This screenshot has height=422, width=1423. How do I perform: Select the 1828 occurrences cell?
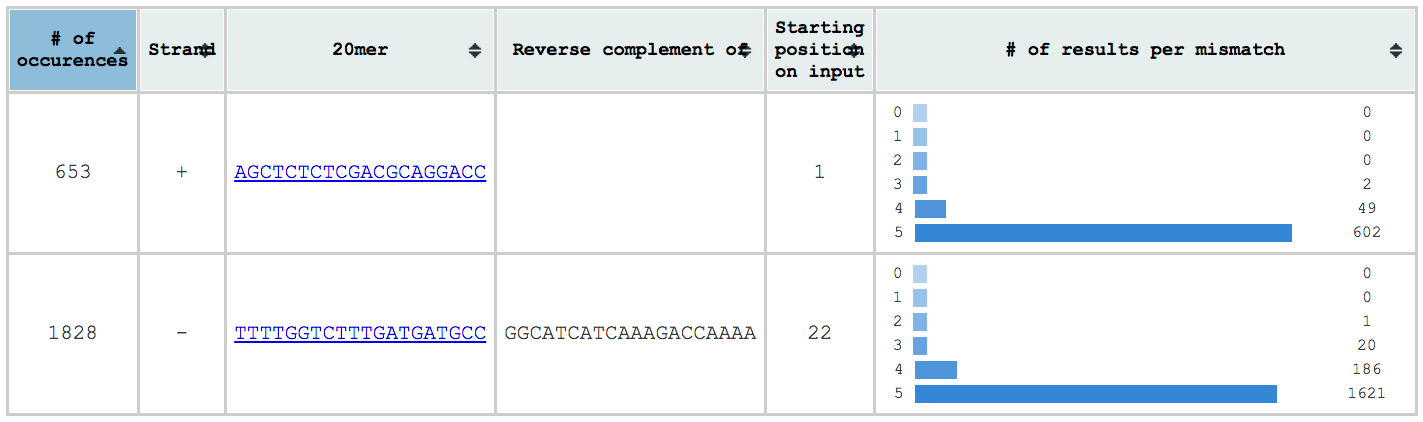(x=73, y=333)
